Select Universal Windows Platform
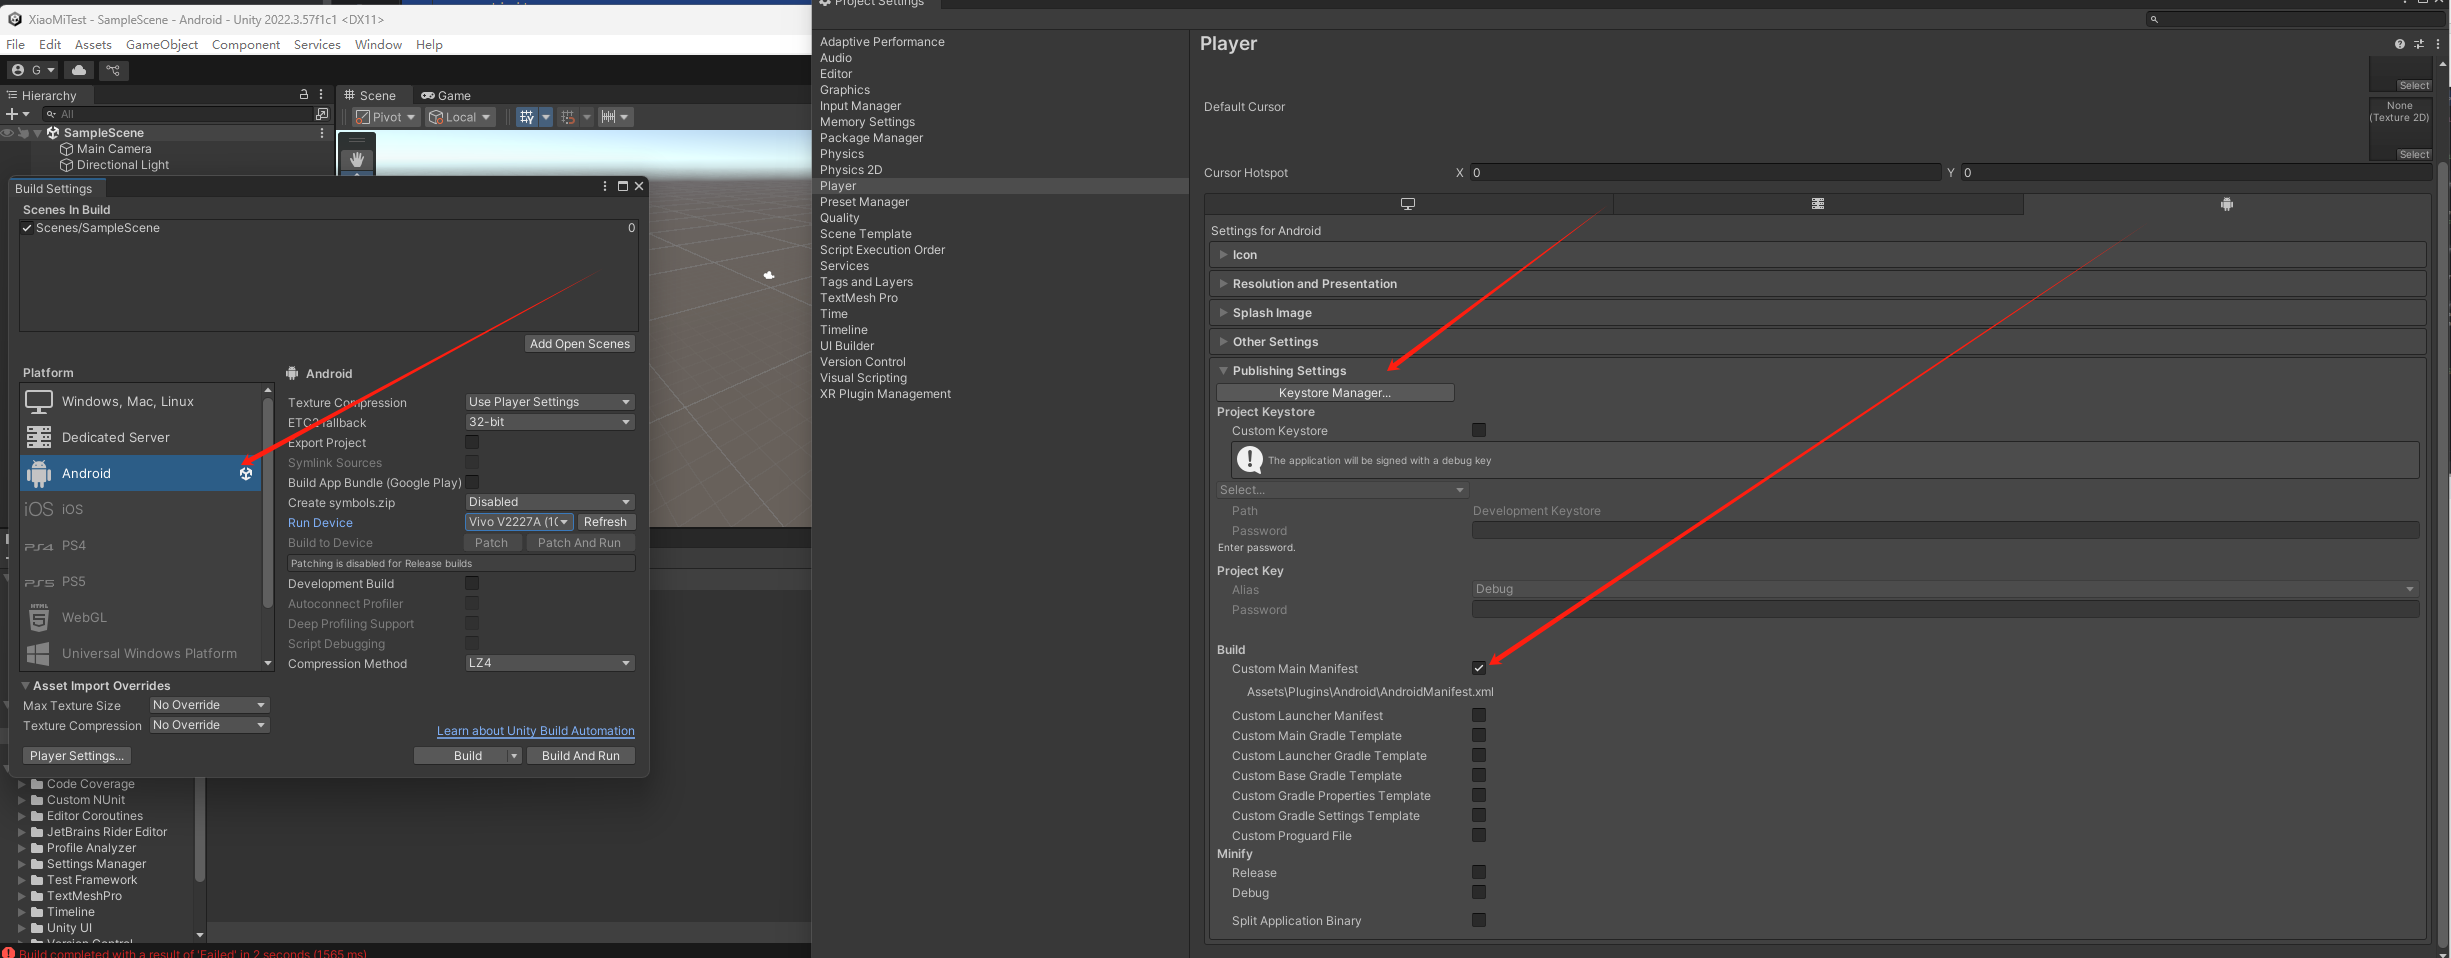The image size is (2451, 958). (x=140, y=653)
